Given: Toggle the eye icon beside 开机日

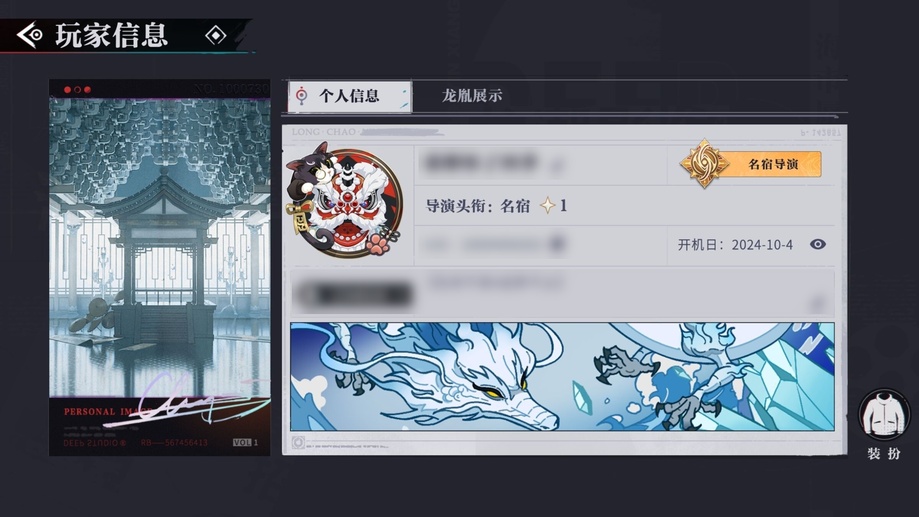Looking at the screenshot, I should (818, 244).
